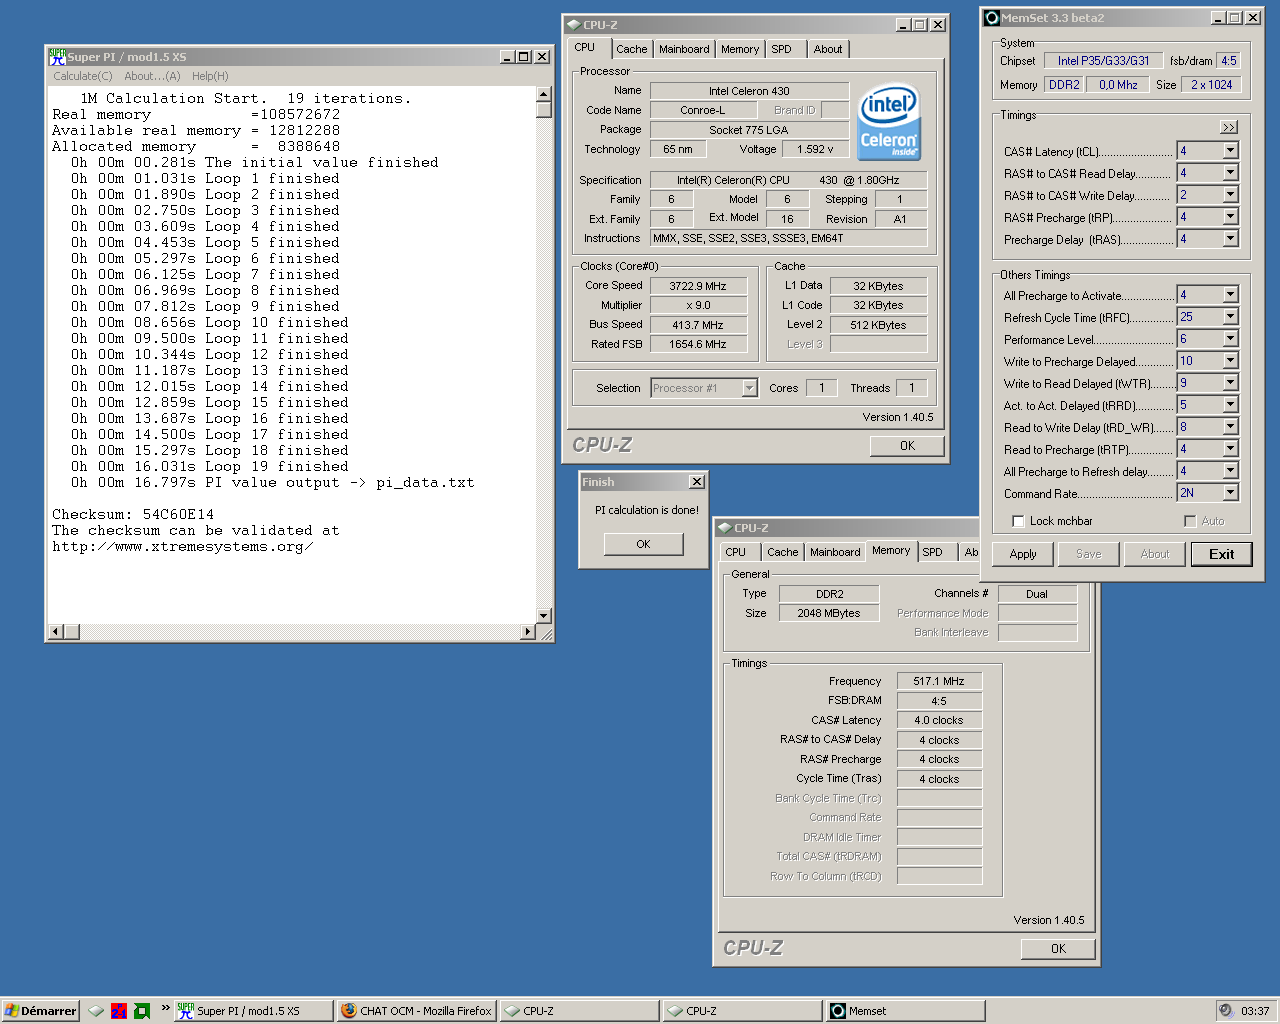The image size is (1280, 1024).
Task: Click the Exit button in MemSet
Action: pos(1221,554)
